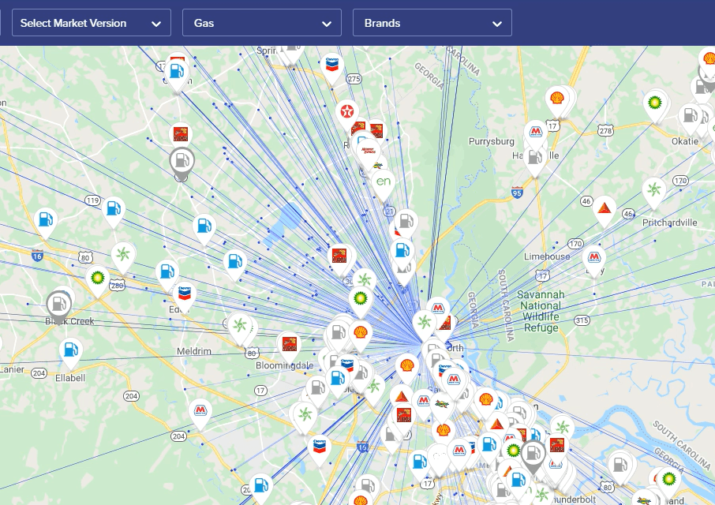Click the 'Savannah National Wildlife Refuge' label

click(541, 311)
